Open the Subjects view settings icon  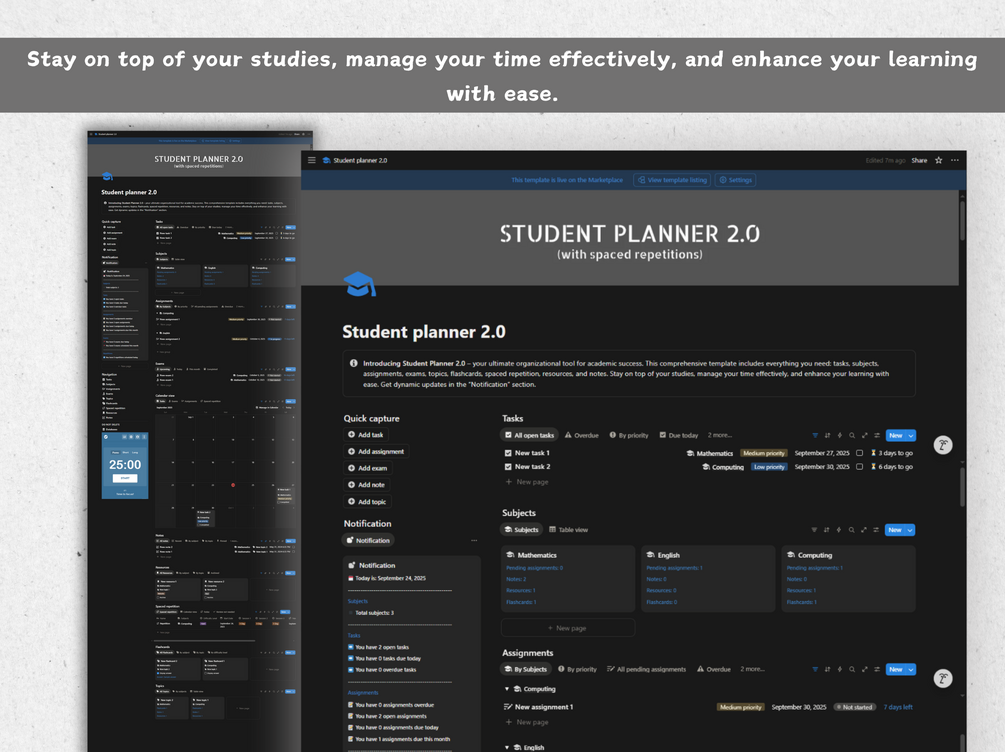click(x=876, y=530)
